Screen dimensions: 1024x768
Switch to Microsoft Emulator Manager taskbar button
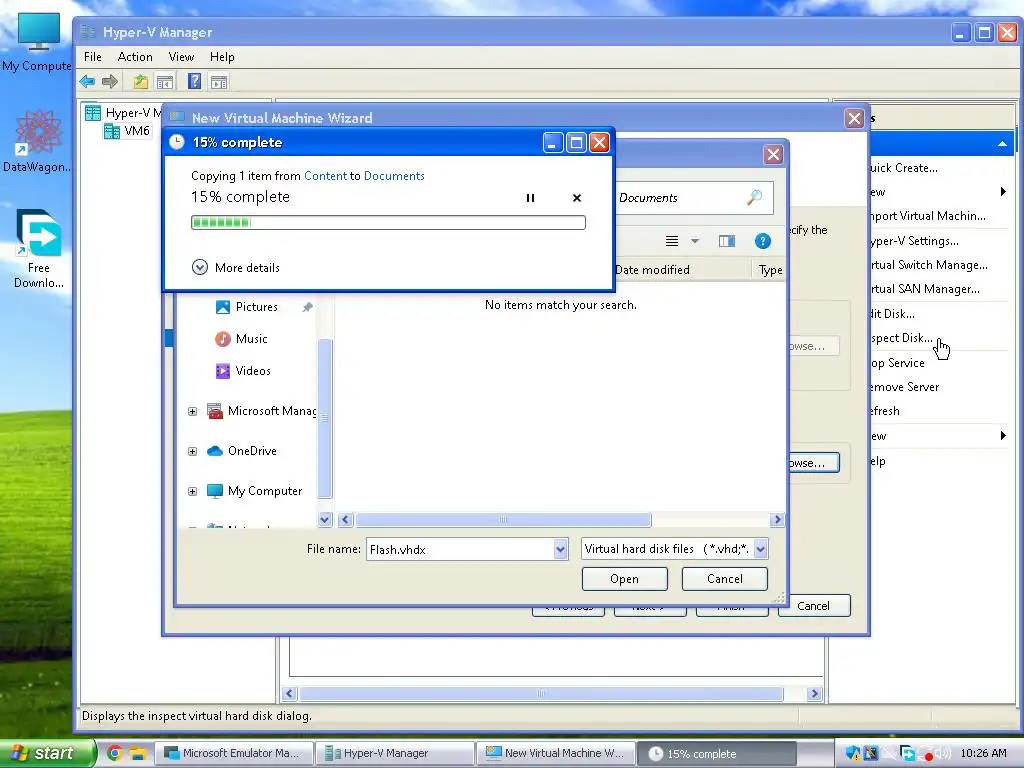(x=234, y=753)
